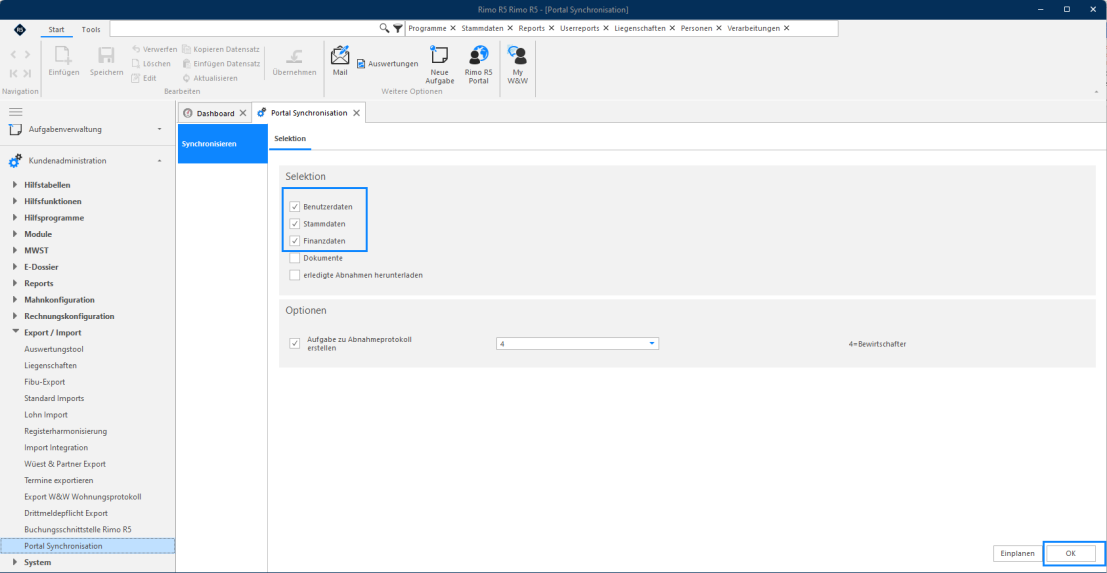Click the R5 application logo
The height and width of the screenshot is (573, 1107).
coord(20,29)
